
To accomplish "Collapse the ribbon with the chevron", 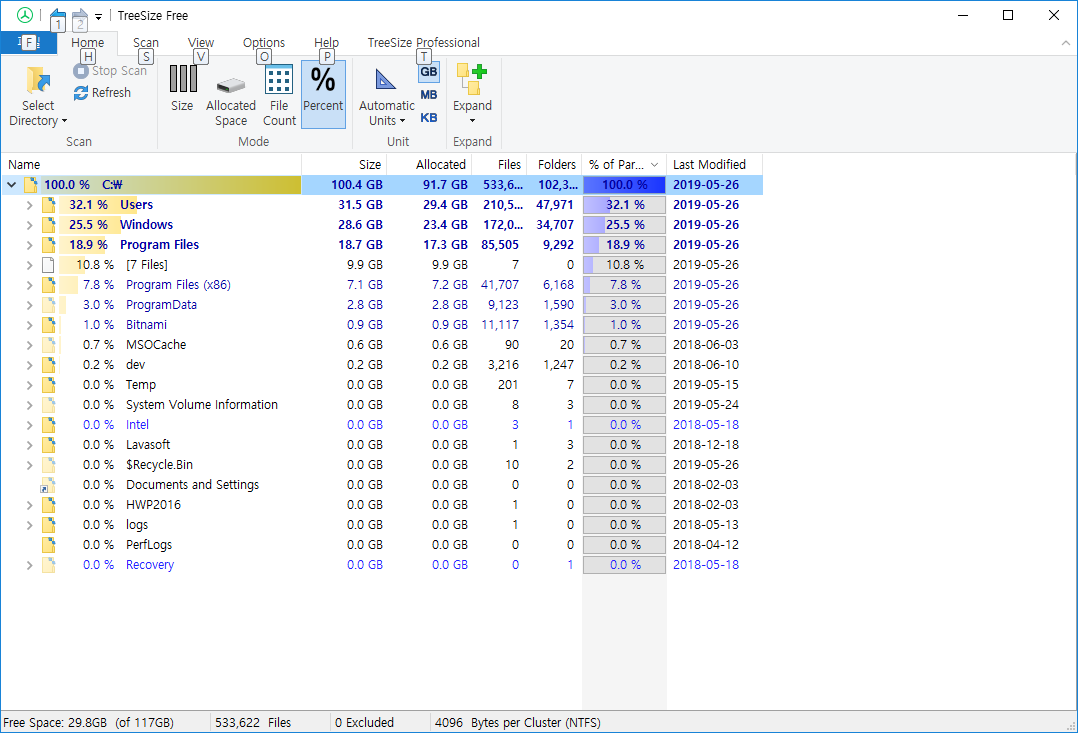I will pos(1066,43).
